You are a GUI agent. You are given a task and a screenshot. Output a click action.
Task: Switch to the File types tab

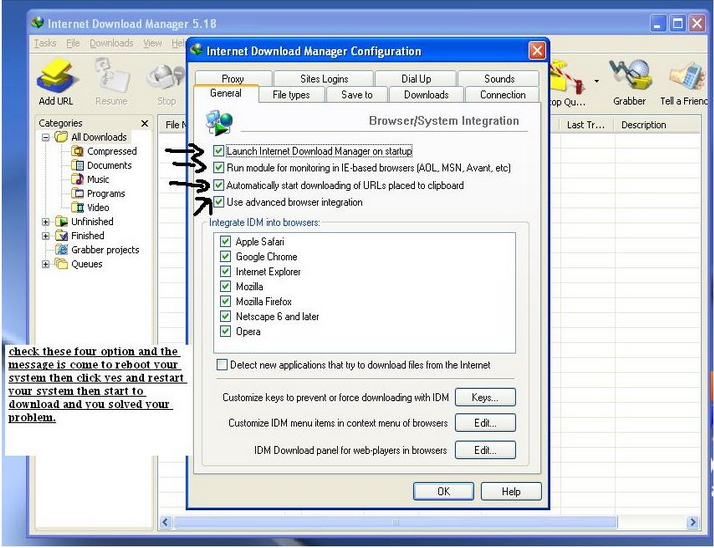291,95
